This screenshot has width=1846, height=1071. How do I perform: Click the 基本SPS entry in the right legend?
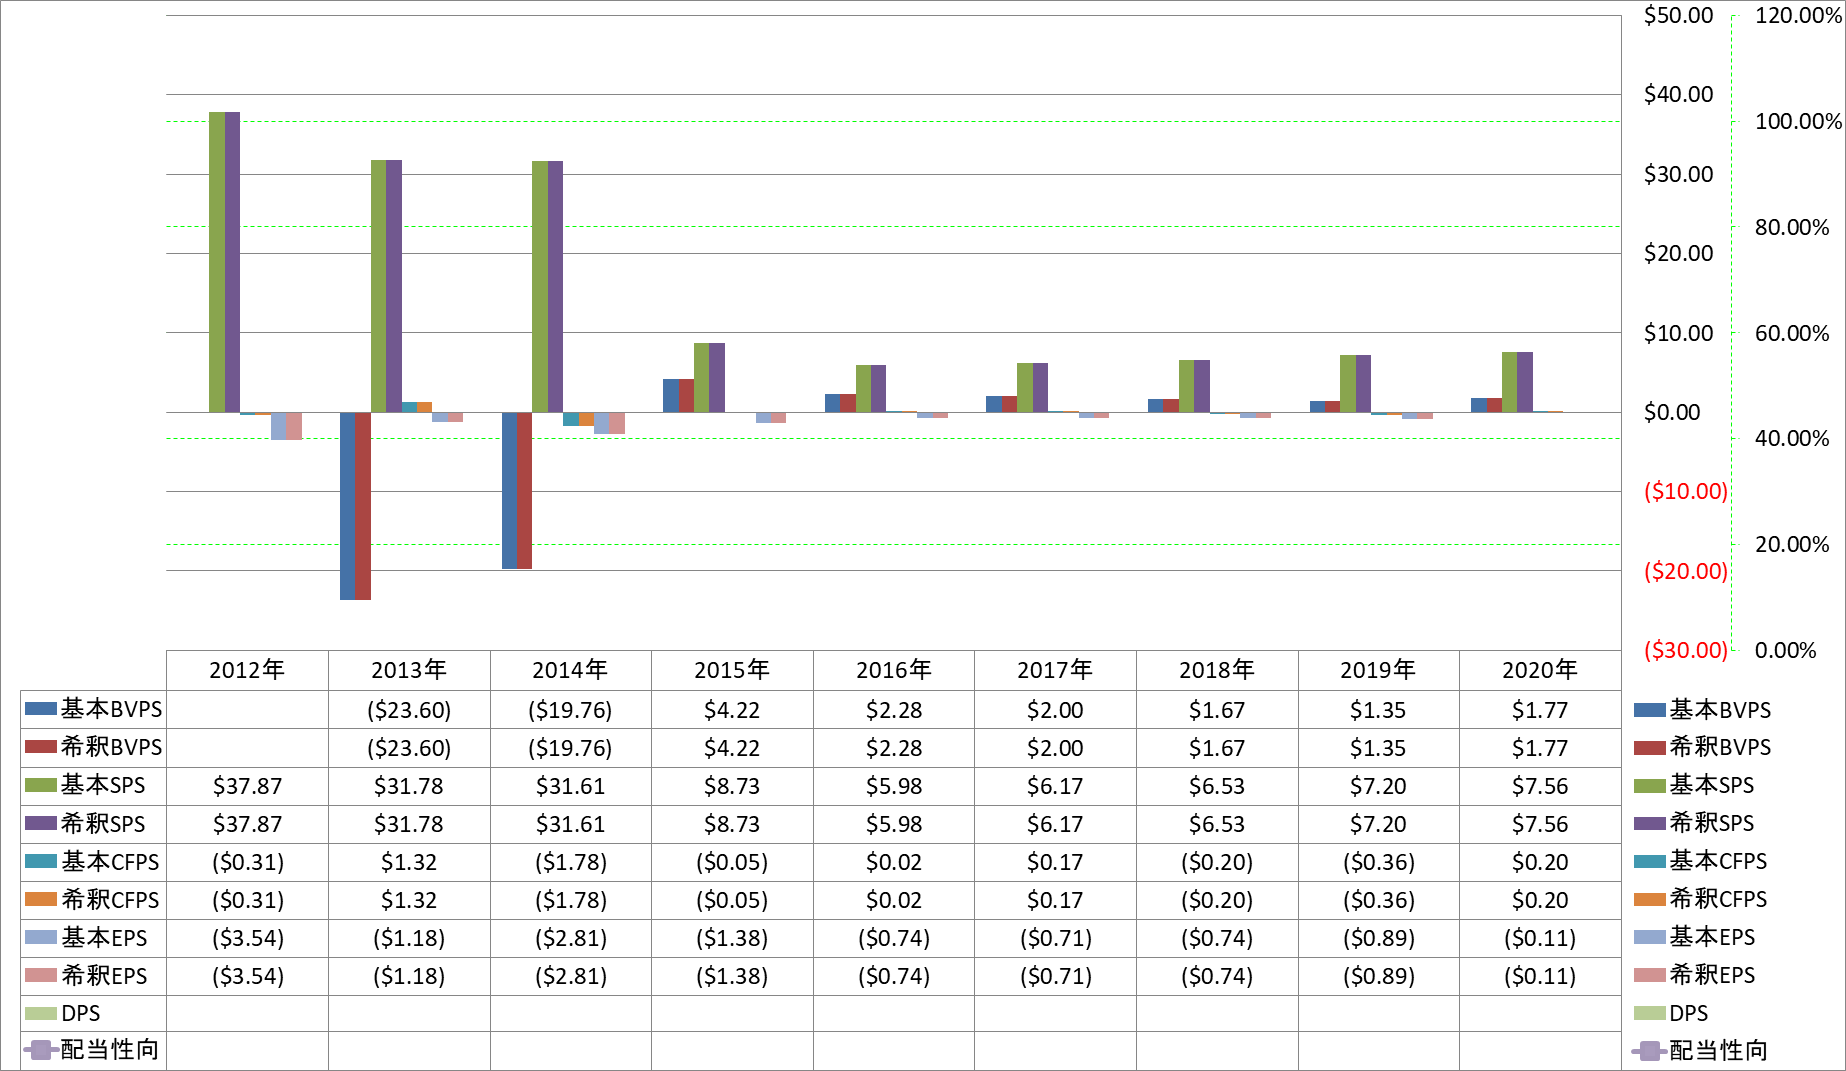[x=1694, y=785]
